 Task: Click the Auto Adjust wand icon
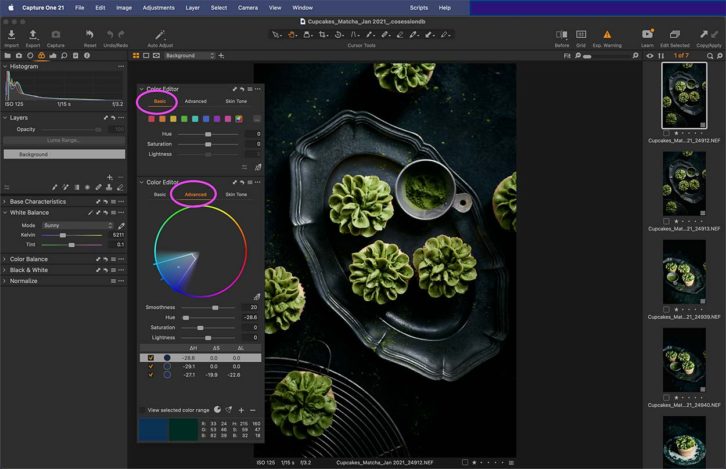160,35
